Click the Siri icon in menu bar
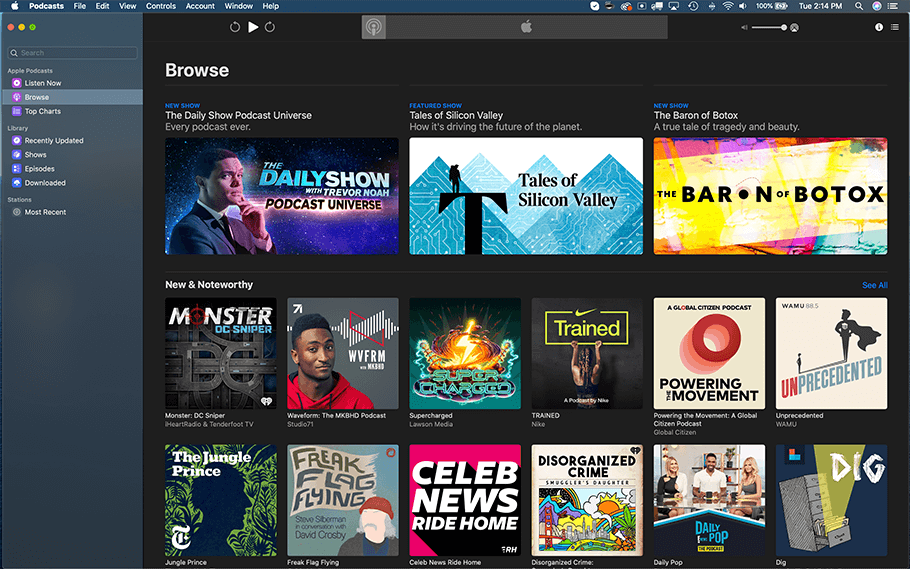Viewport: 910px width, 569px height. pos(877,6)
